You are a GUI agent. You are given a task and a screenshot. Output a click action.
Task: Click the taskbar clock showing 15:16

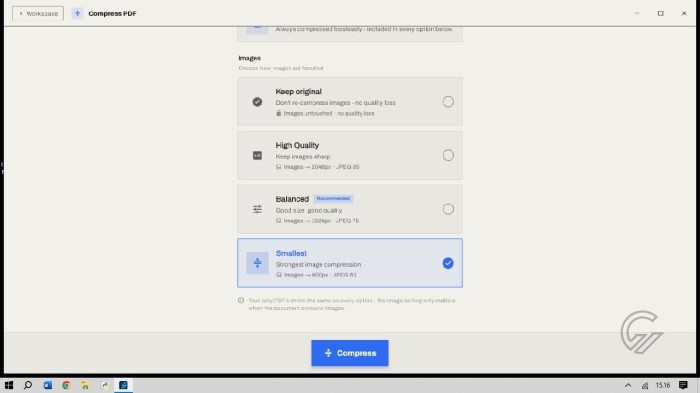click(663, 385)
